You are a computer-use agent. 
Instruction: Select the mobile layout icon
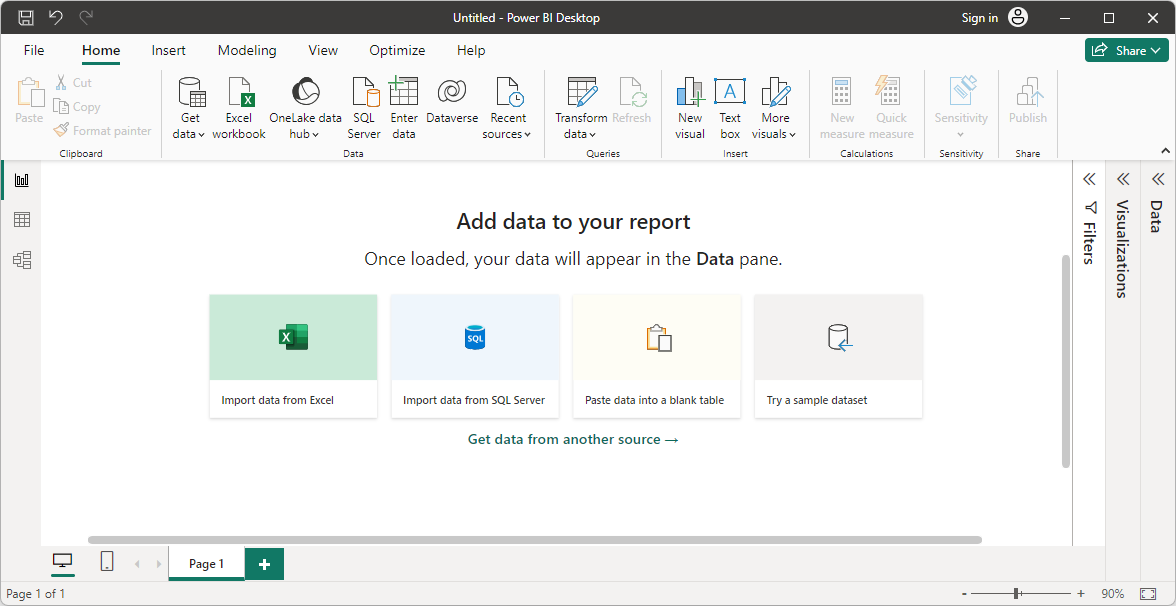pos(106,562)
